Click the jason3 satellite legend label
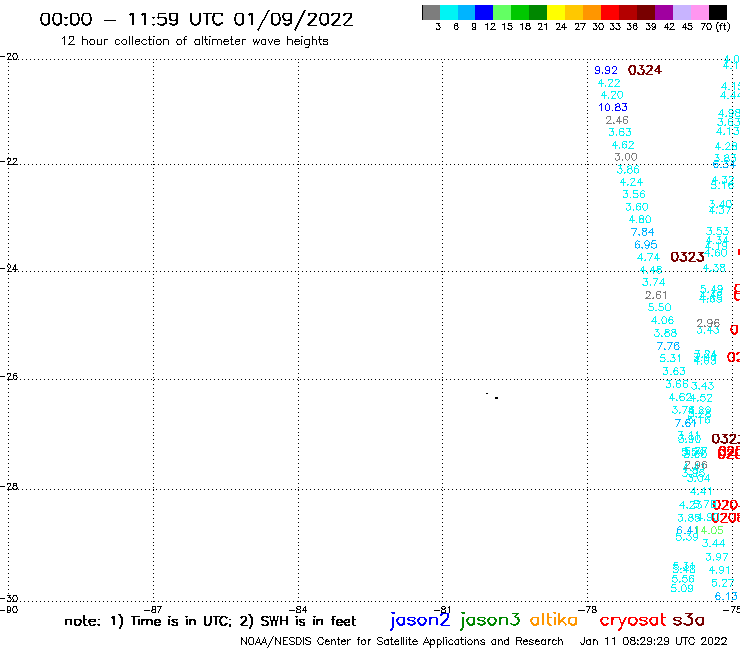 490,620
